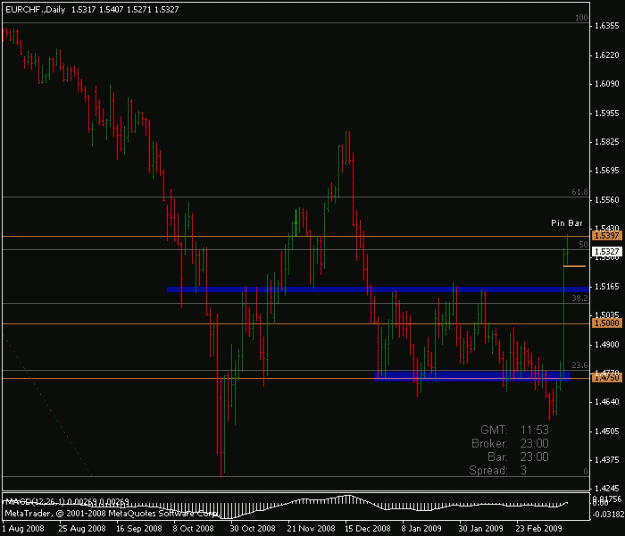Image resolution: width=625 pixels, height=536 pixels.
Task: Click the '23 Feb 2009' date label
Action: pos(539,529)
